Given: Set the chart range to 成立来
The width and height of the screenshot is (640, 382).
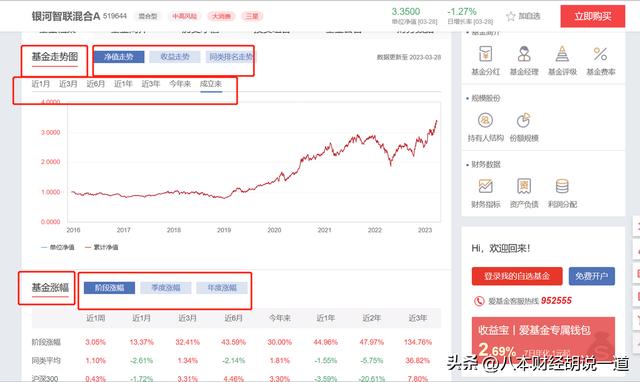Looking at the screenshot, I should point(211,84).
